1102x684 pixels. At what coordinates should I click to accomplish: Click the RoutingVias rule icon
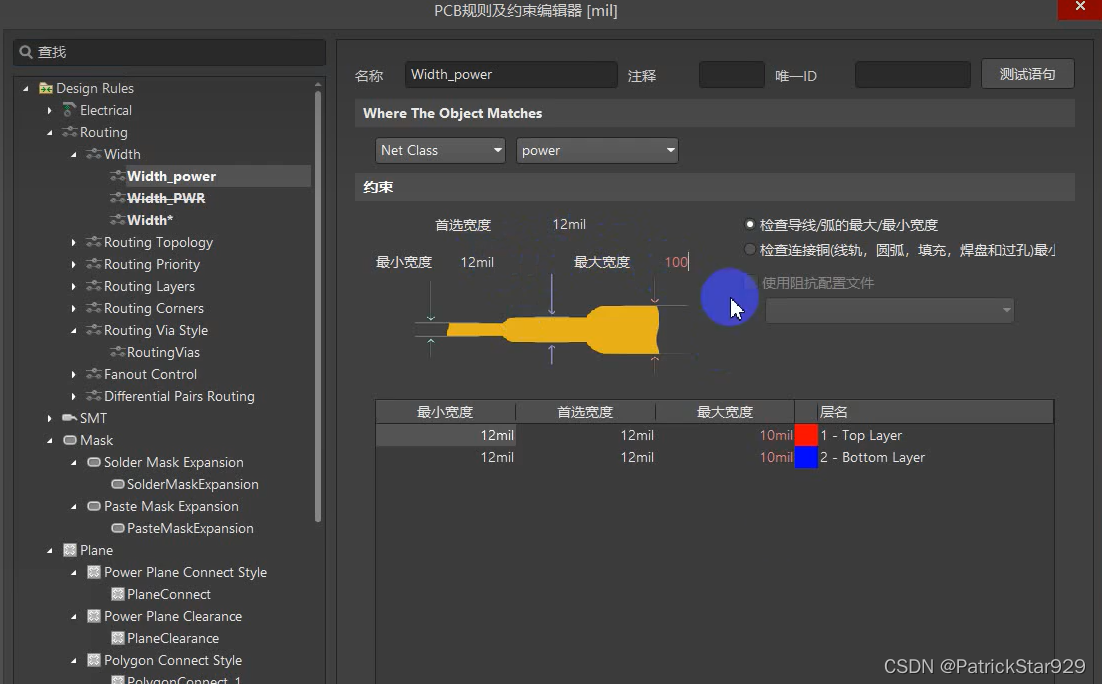[117, 352]
